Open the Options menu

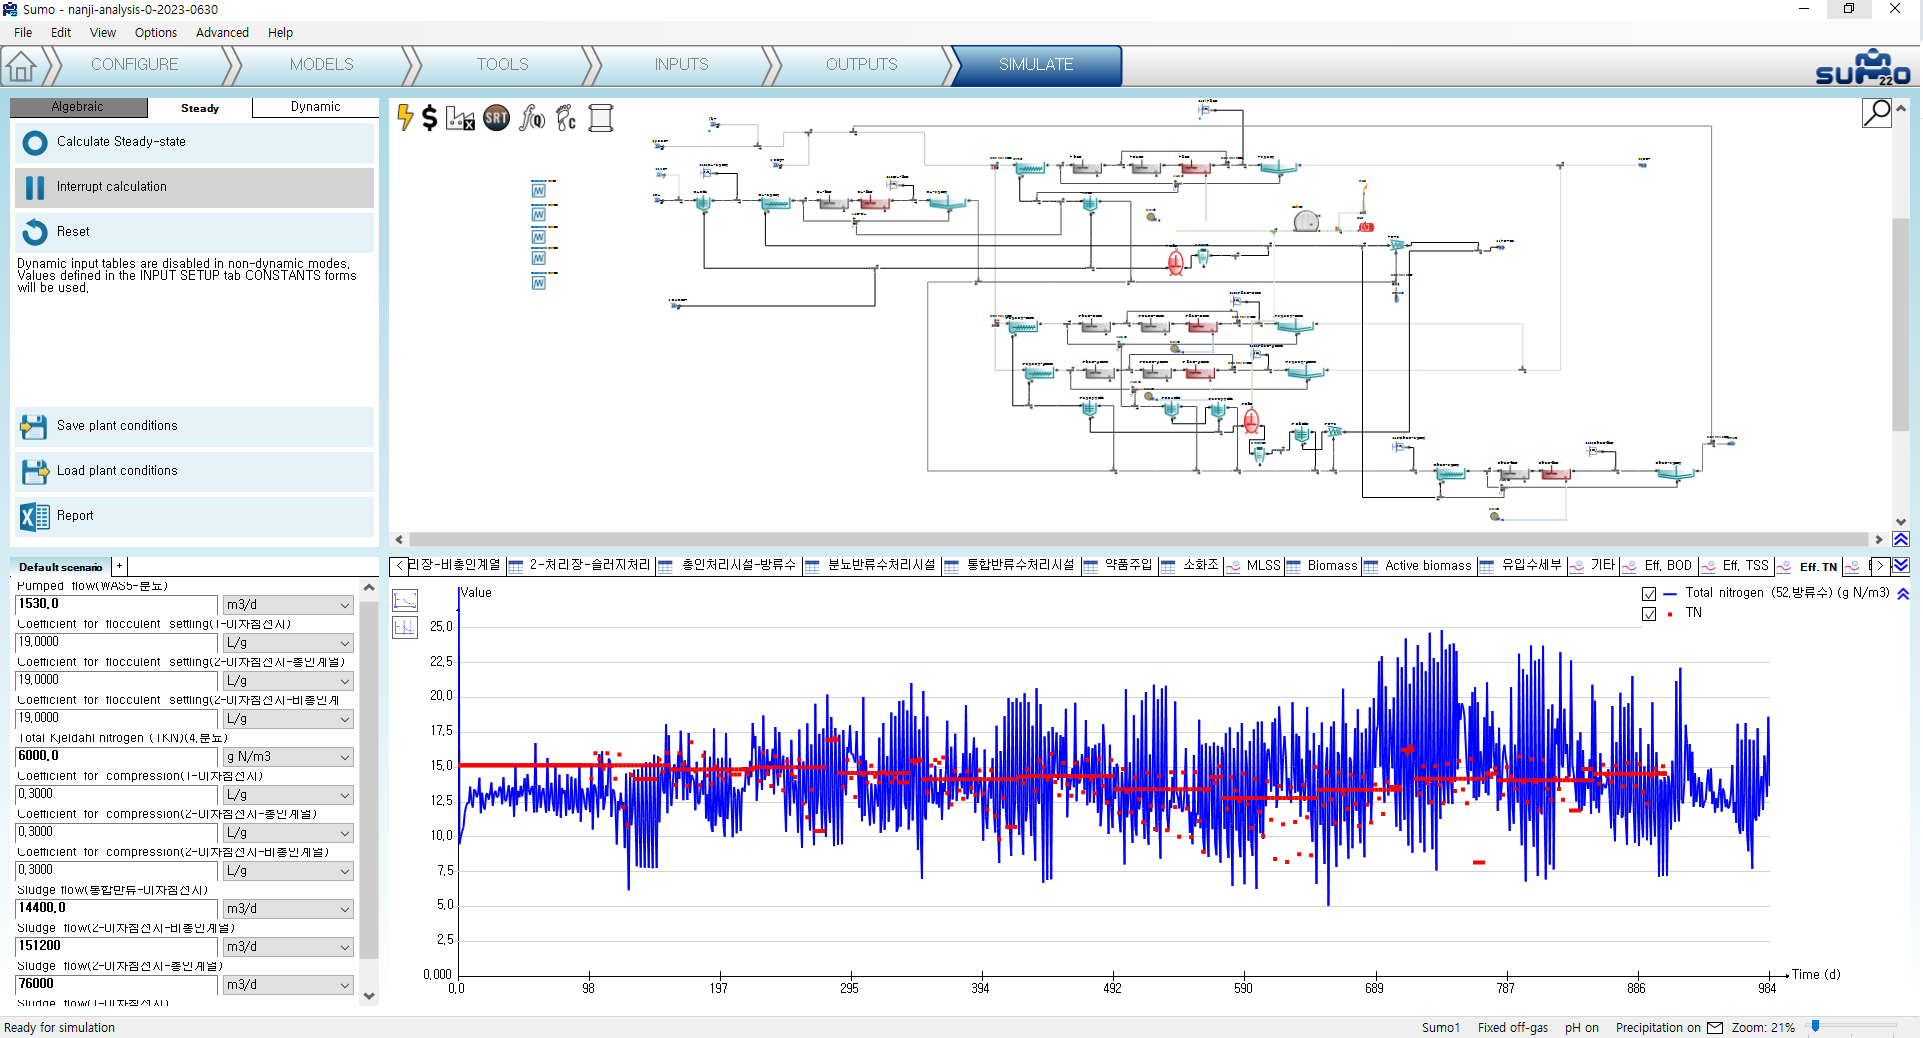tap(156, 33)
